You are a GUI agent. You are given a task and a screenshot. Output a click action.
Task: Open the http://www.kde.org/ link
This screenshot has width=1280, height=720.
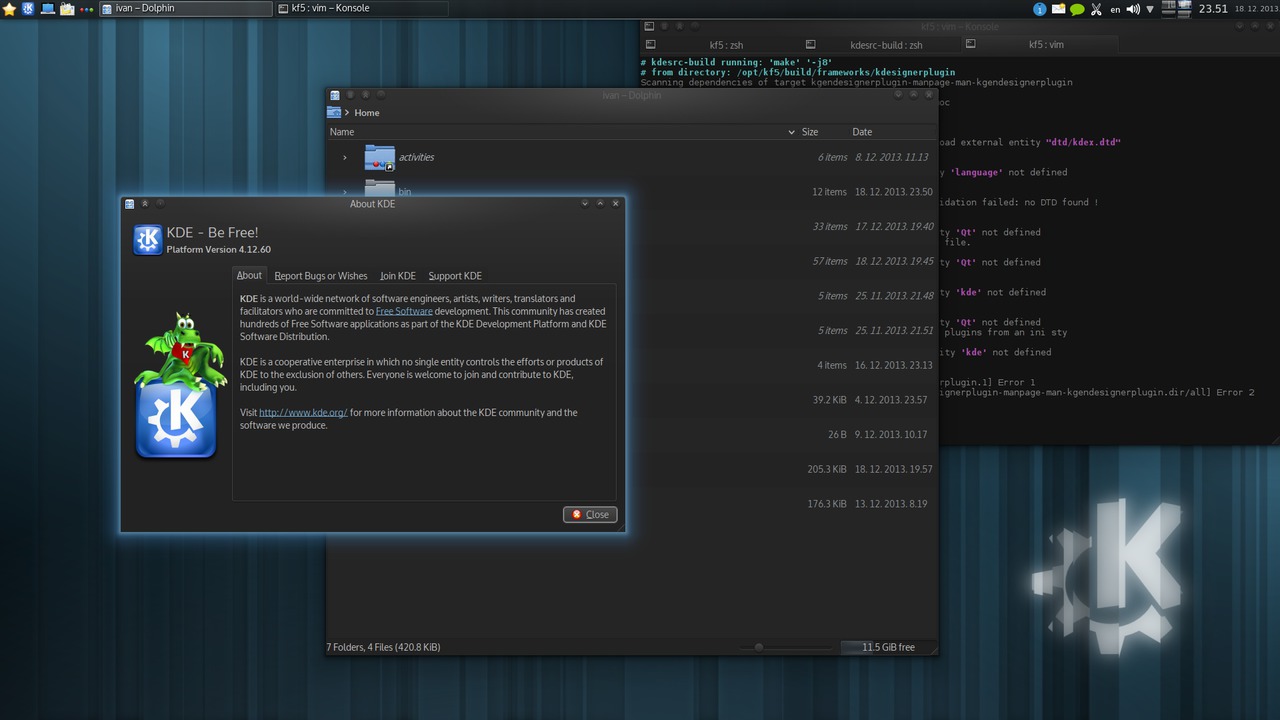[x=303, y=412]
